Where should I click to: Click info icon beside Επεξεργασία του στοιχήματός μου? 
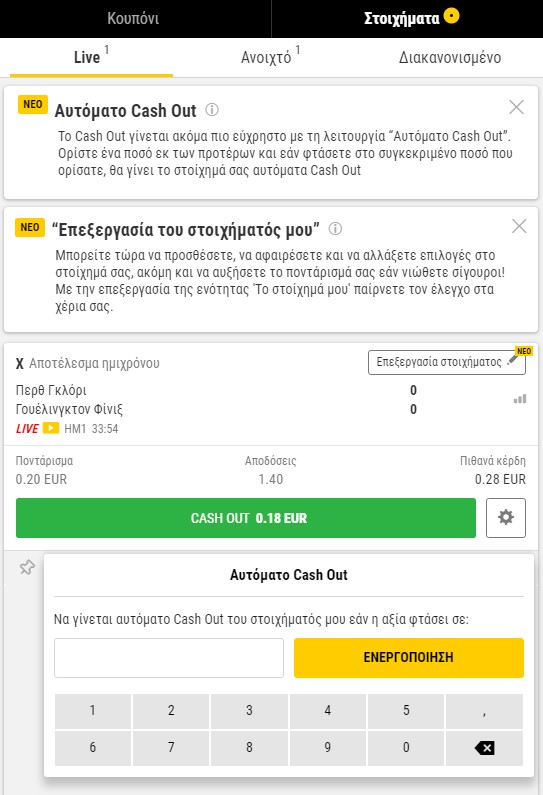335,229
